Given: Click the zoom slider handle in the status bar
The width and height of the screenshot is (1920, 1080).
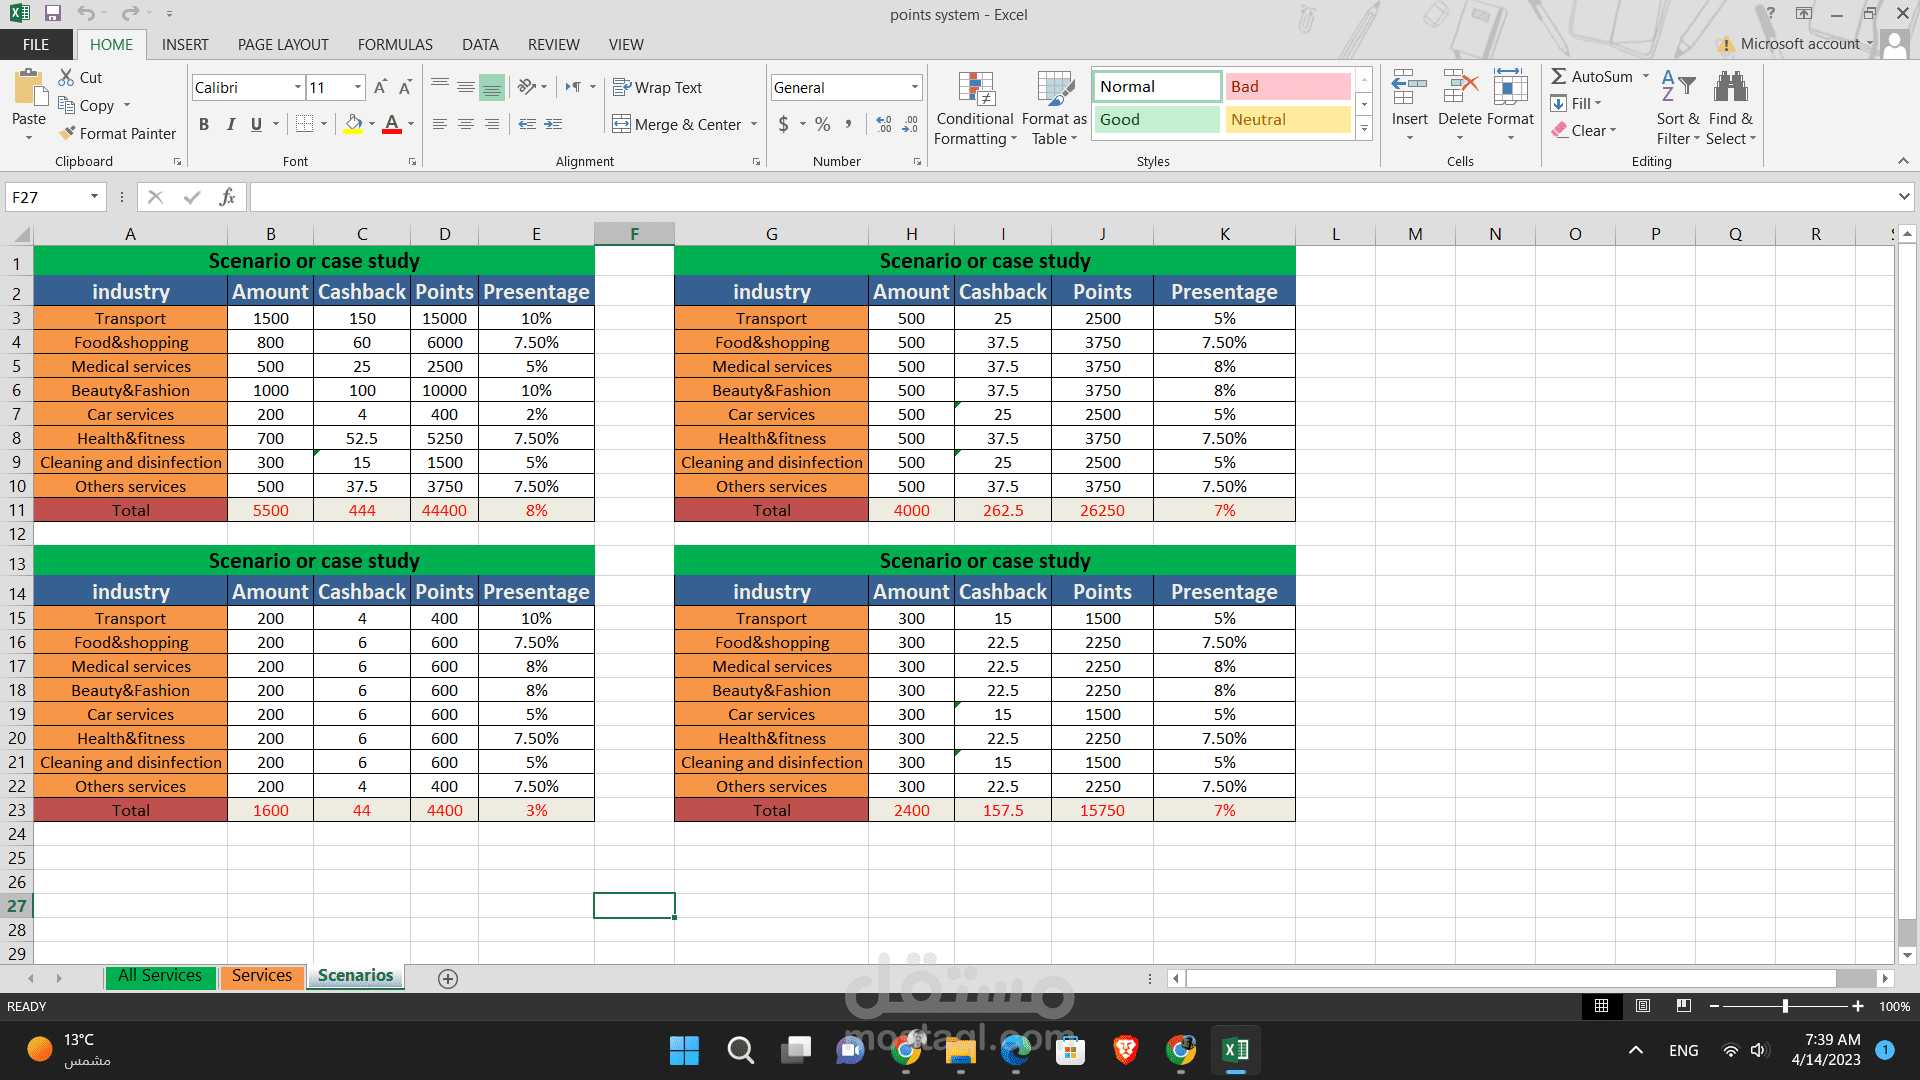Looking at the screenshot, I should (1785, 1006).
